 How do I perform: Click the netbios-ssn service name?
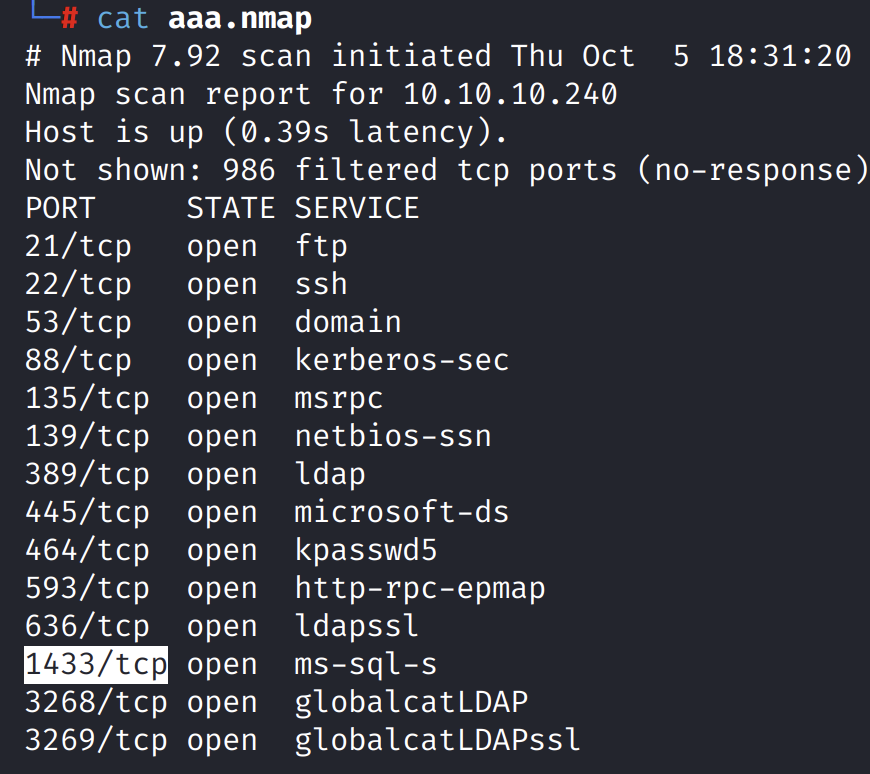pos(392,437)
